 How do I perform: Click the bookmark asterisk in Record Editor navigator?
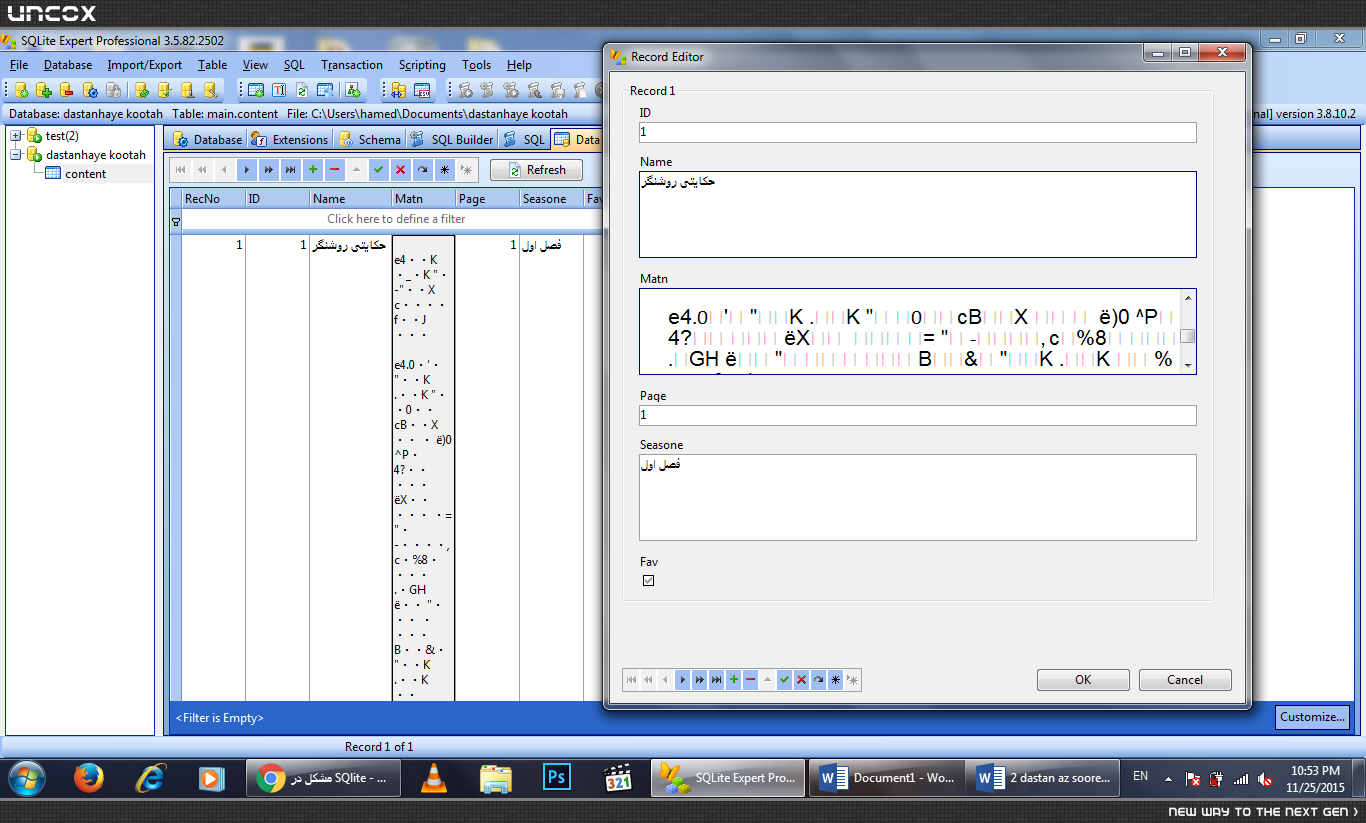pos(836,680)
